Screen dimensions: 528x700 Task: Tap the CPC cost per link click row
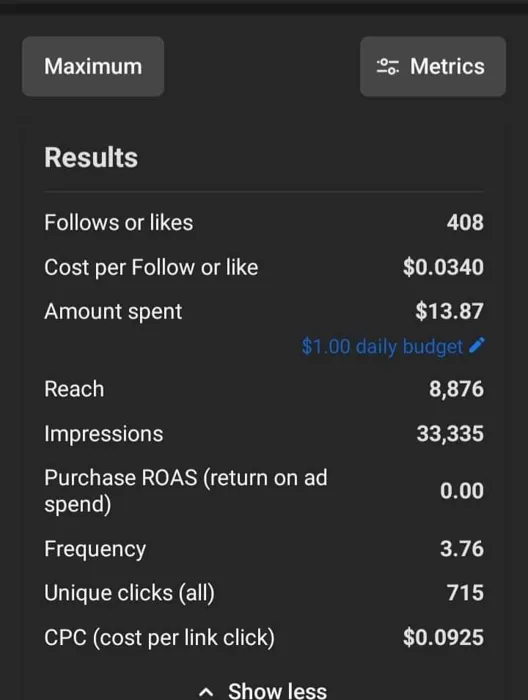click(x=264, y=637)
